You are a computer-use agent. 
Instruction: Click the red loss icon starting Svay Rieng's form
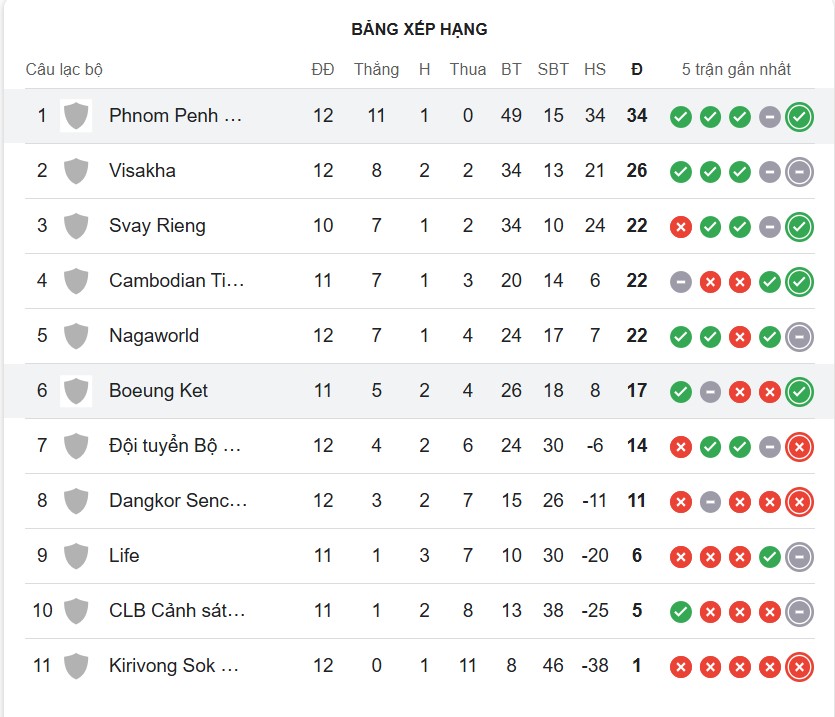point(681,225)
